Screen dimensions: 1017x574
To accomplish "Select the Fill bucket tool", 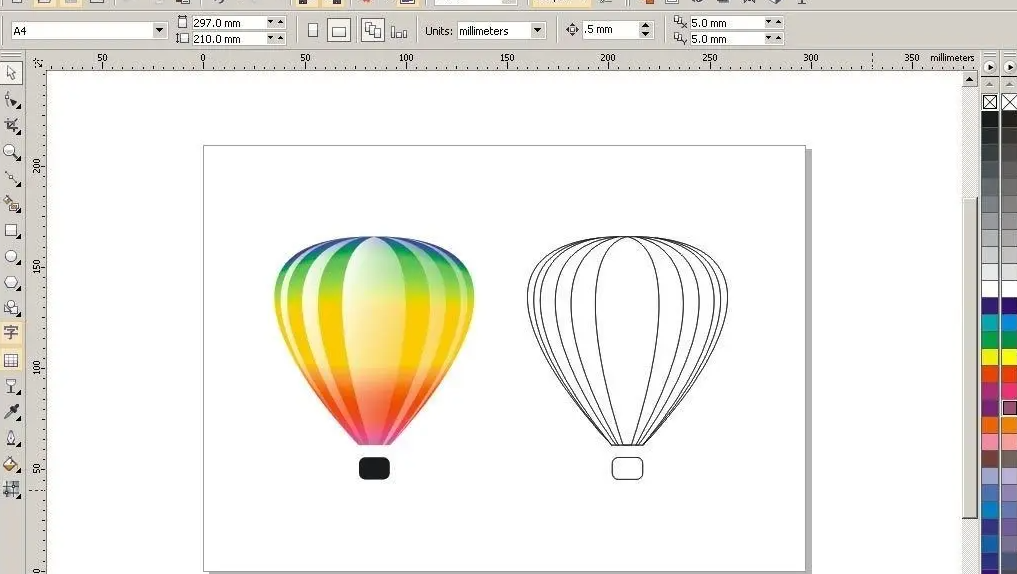I will 11,464.
